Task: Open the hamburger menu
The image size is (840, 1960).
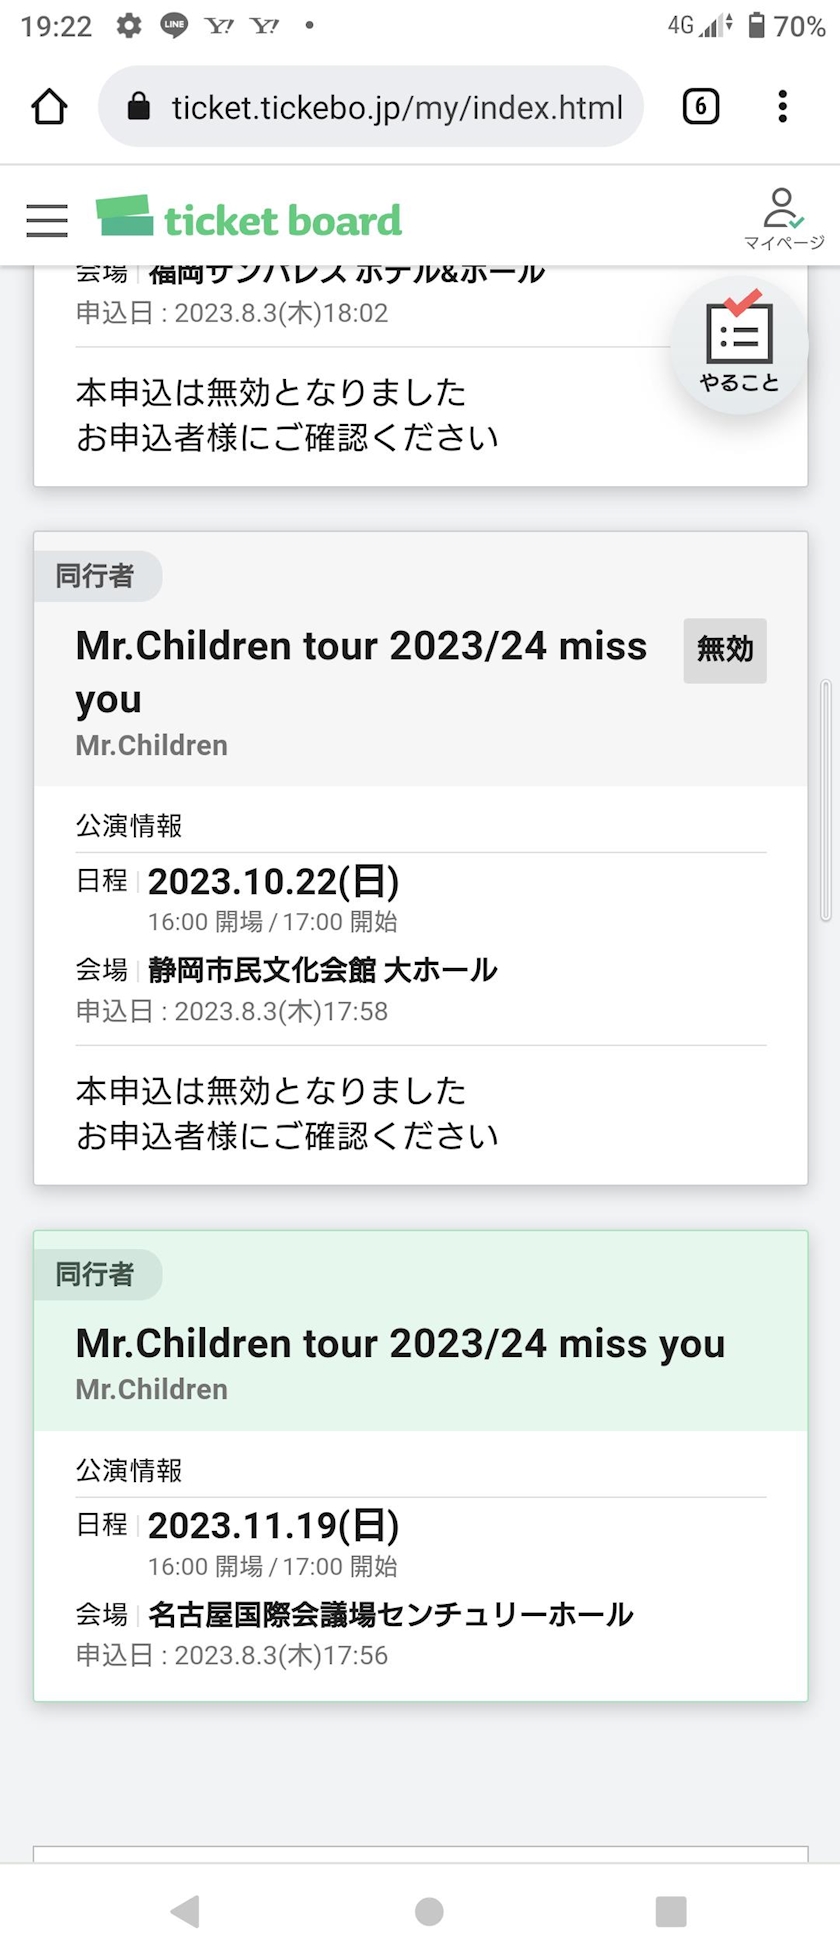Action: (47, 220)
